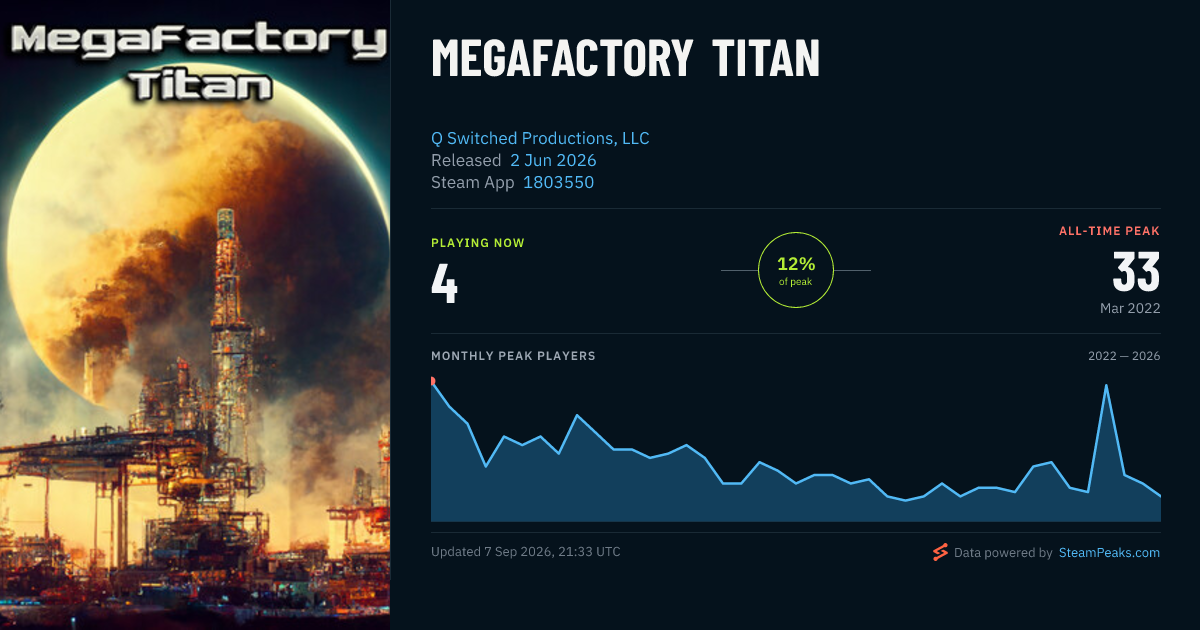The width and height of the screenshot is (1200, 630).
Task: Open the SteamPeaks.com link
Action: (1109, 552)
